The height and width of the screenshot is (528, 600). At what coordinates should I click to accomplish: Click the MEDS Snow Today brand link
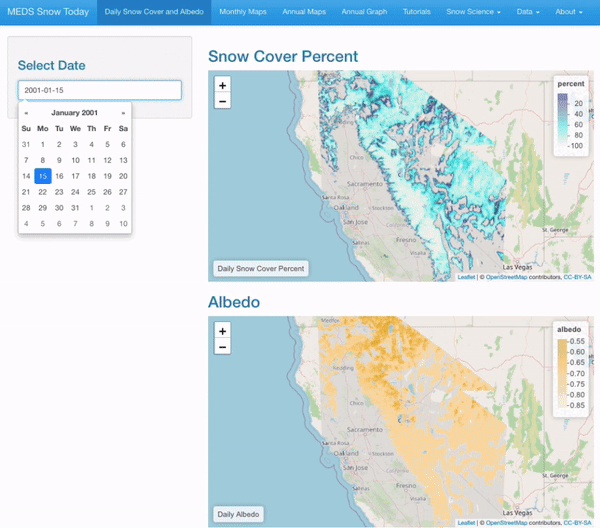(48, 12)
